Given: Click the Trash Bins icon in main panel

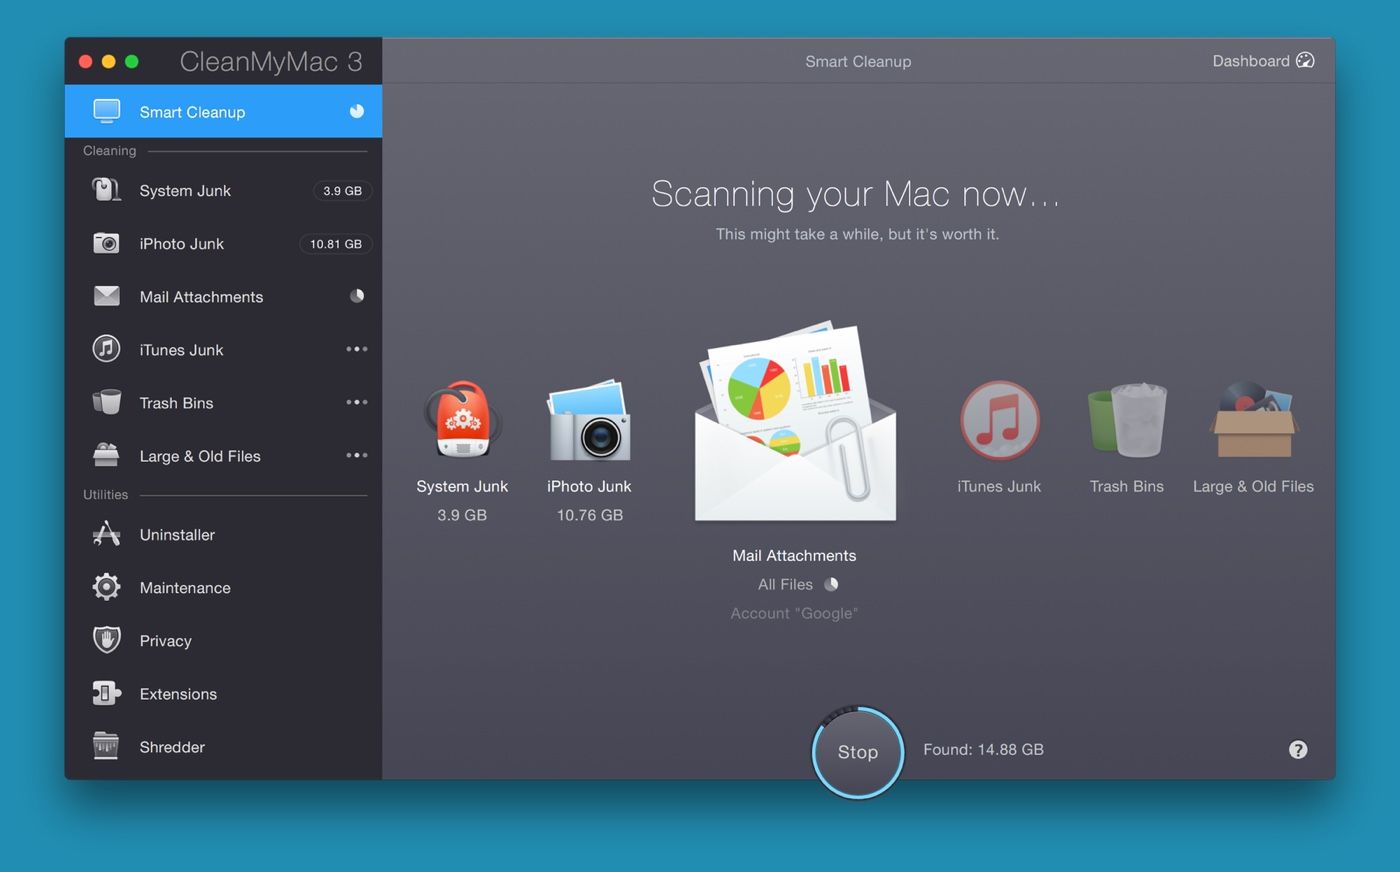Looking at the screenshot, I should 1127,421.
